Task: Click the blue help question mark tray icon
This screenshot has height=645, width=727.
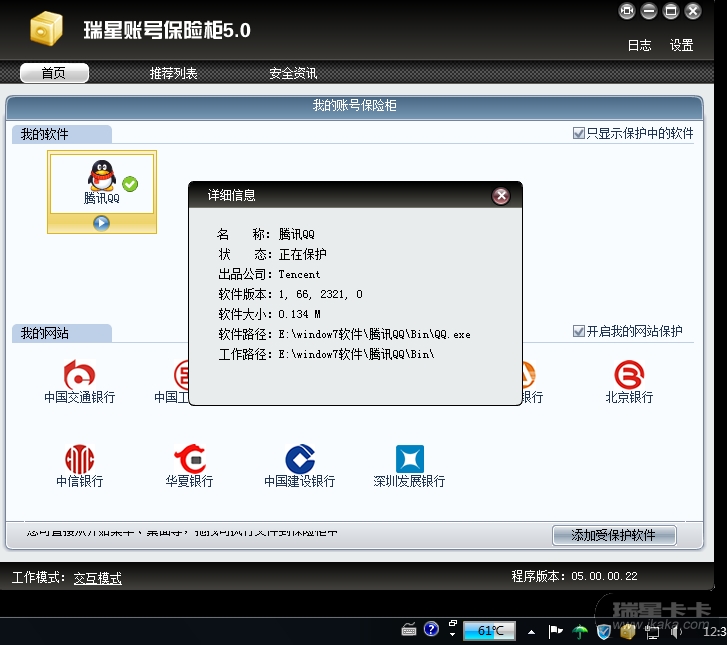Action: [431, 629]
